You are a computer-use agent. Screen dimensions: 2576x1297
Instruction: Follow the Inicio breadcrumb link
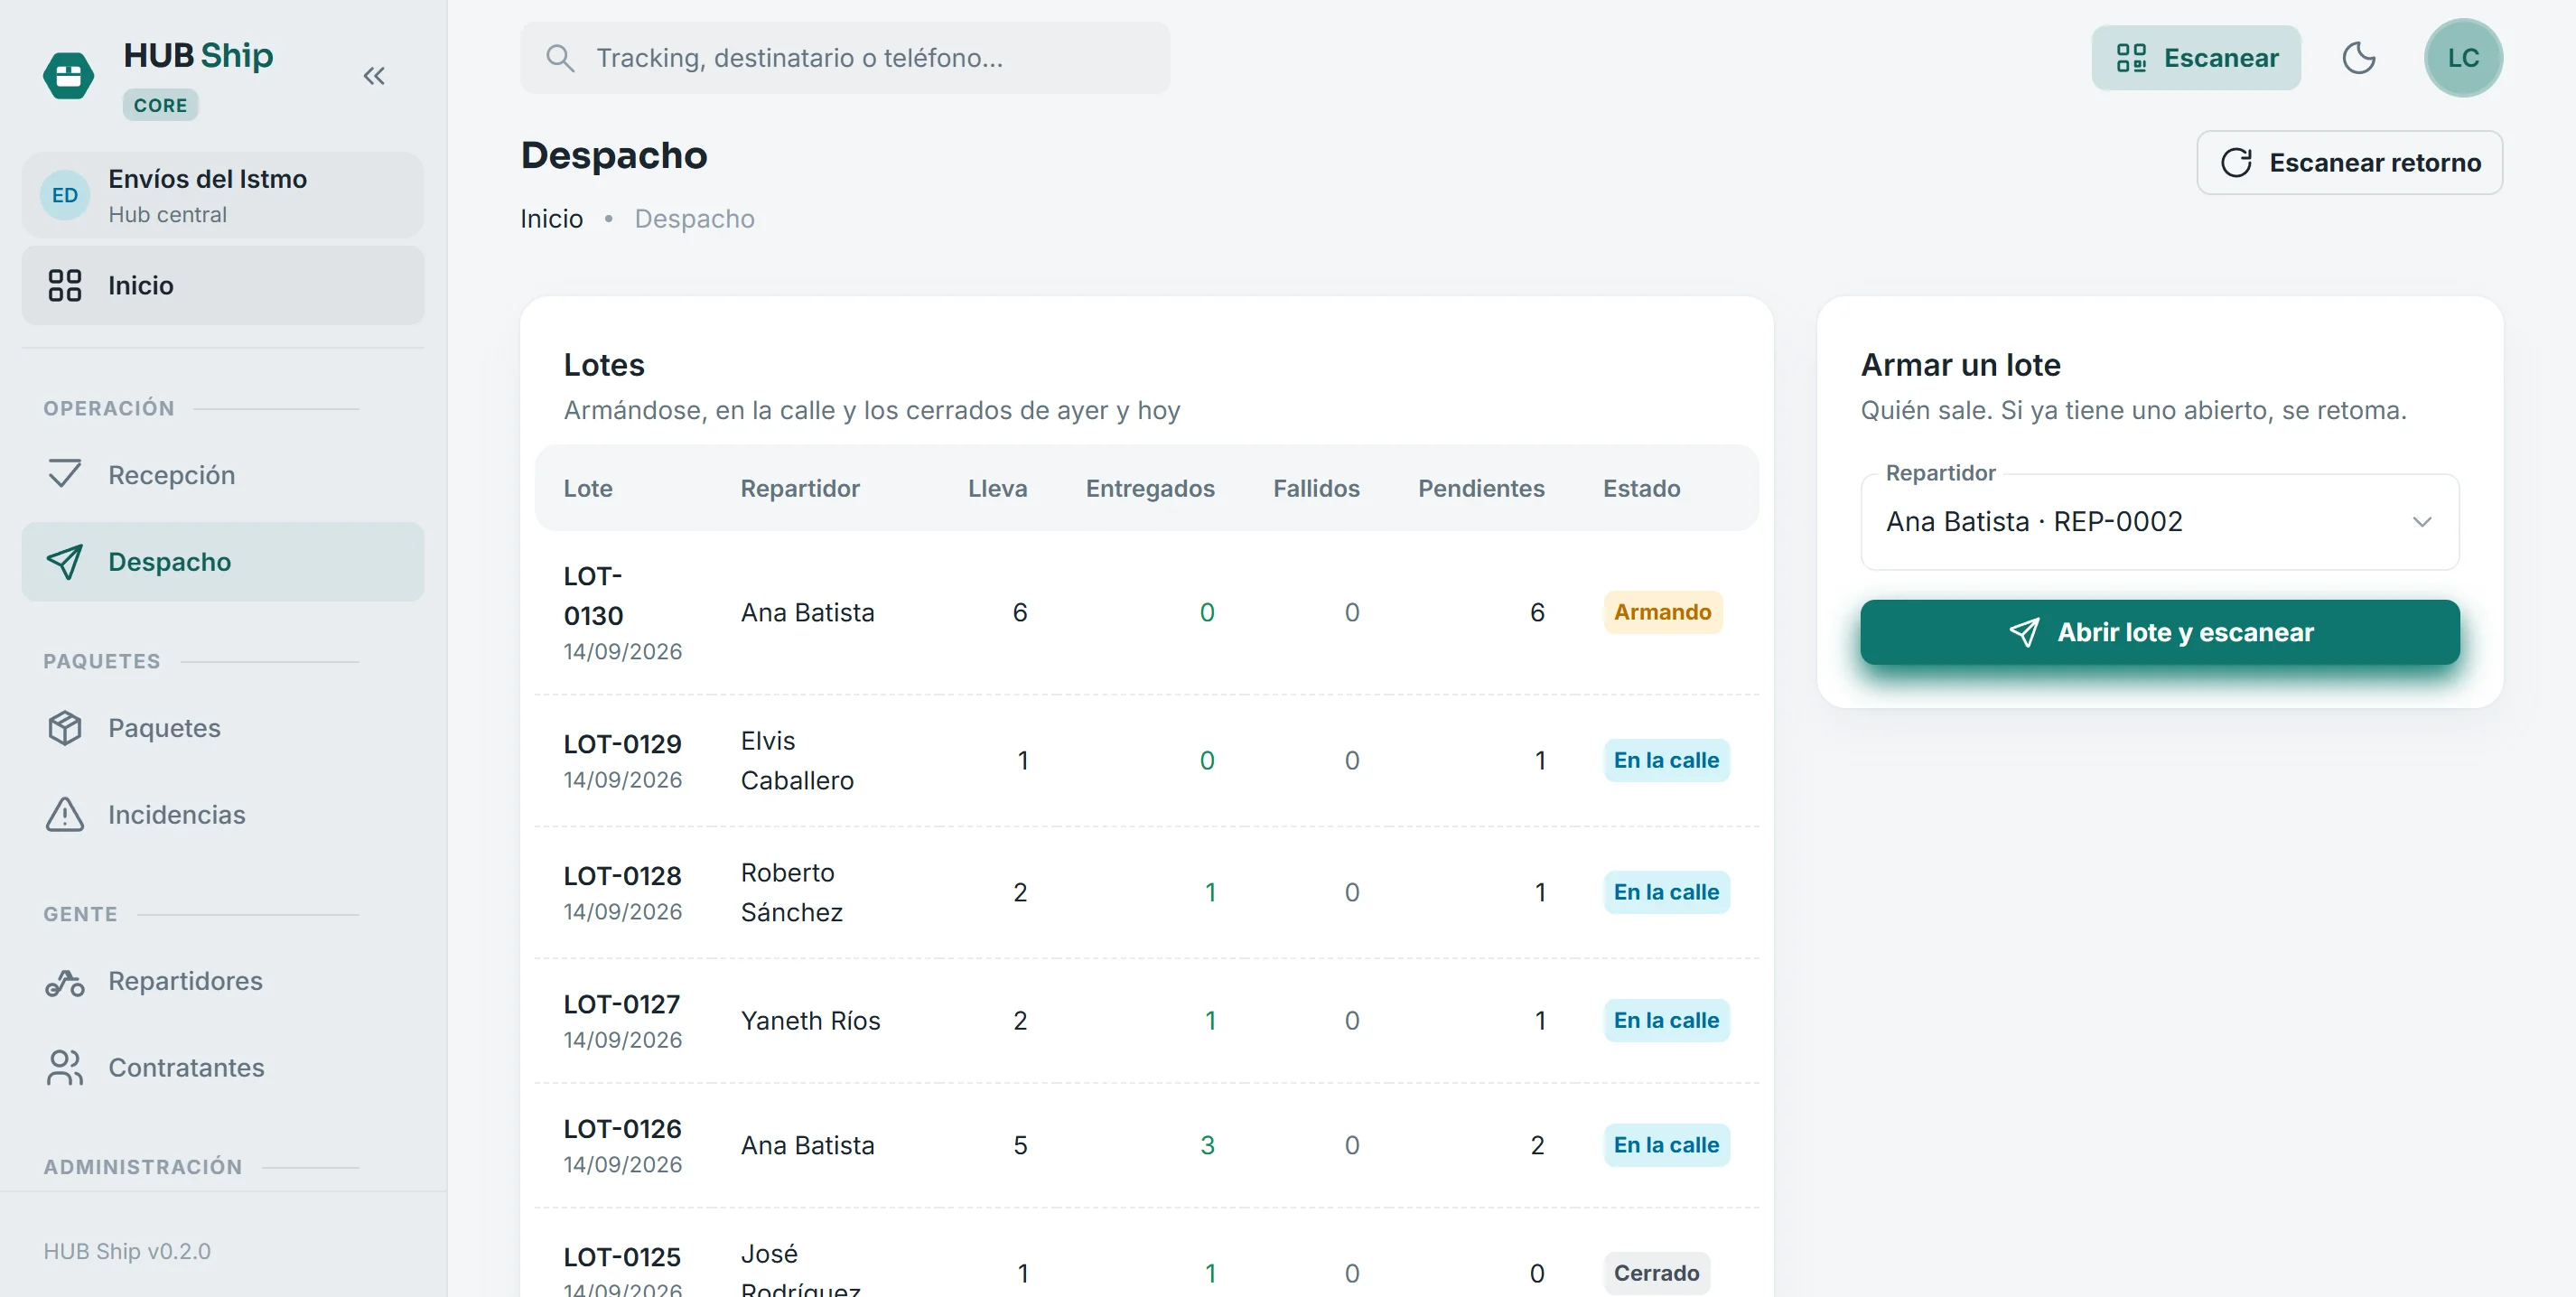(551, 219)
